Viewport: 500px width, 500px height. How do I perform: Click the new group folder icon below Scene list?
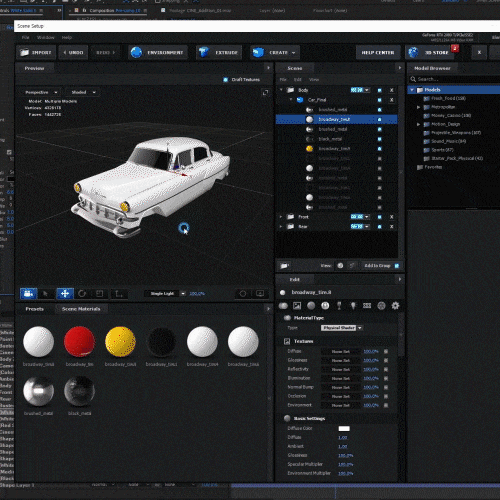[x=284, y=266]
